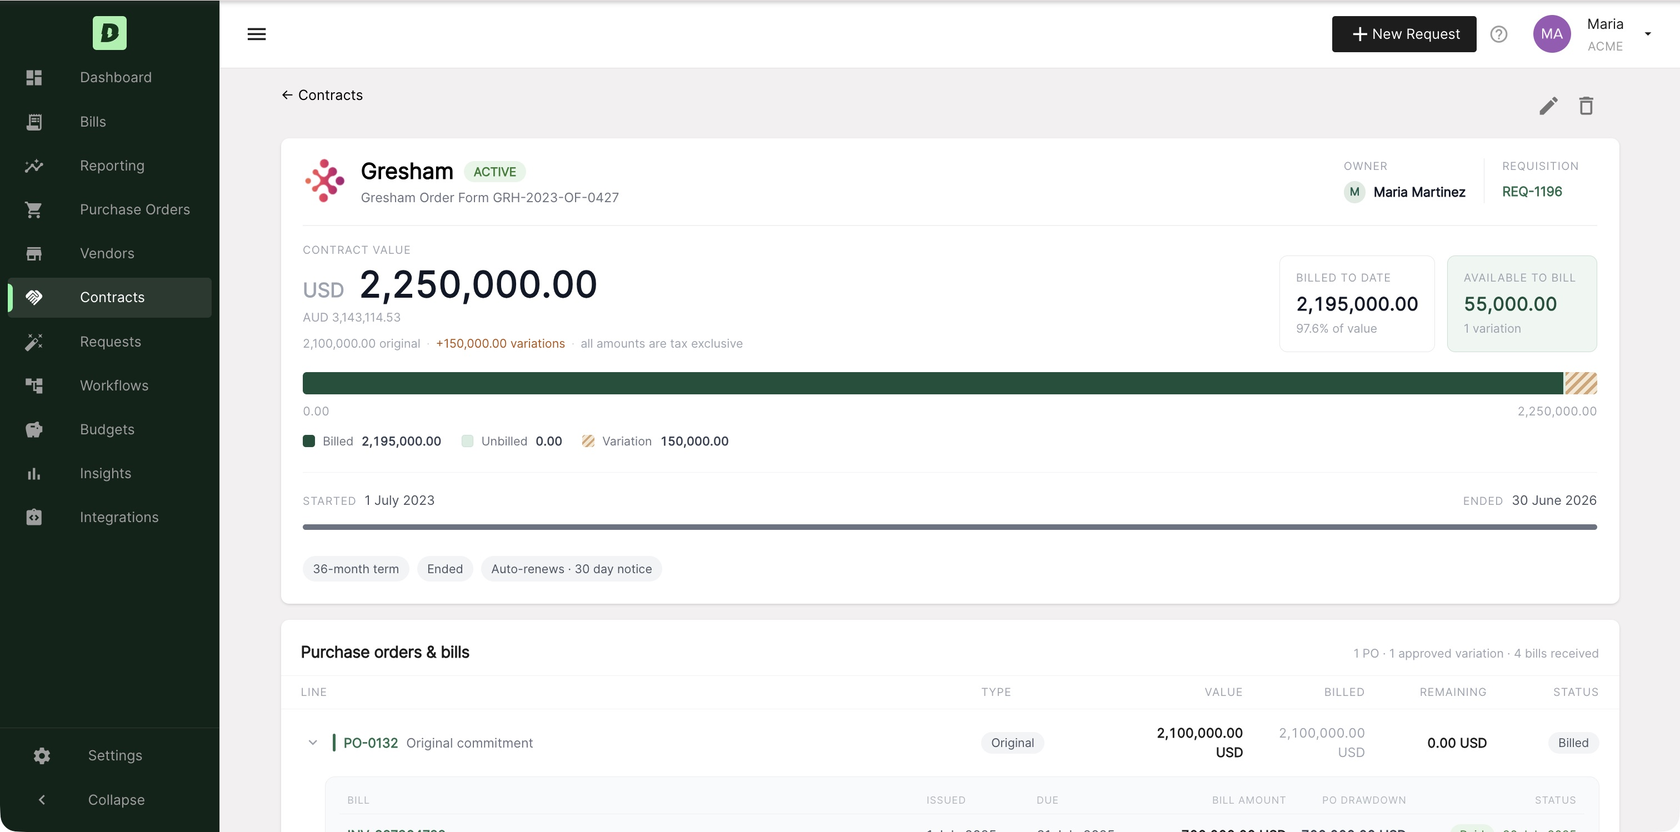Viewport: 1680px width, 832px height.
Task: Open the Insights bar chart icon
Action: 34,473
